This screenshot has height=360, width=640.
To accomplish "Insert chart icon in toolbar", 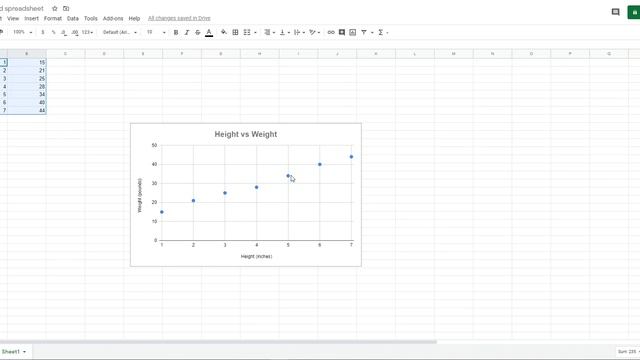I will pos(353,32).
